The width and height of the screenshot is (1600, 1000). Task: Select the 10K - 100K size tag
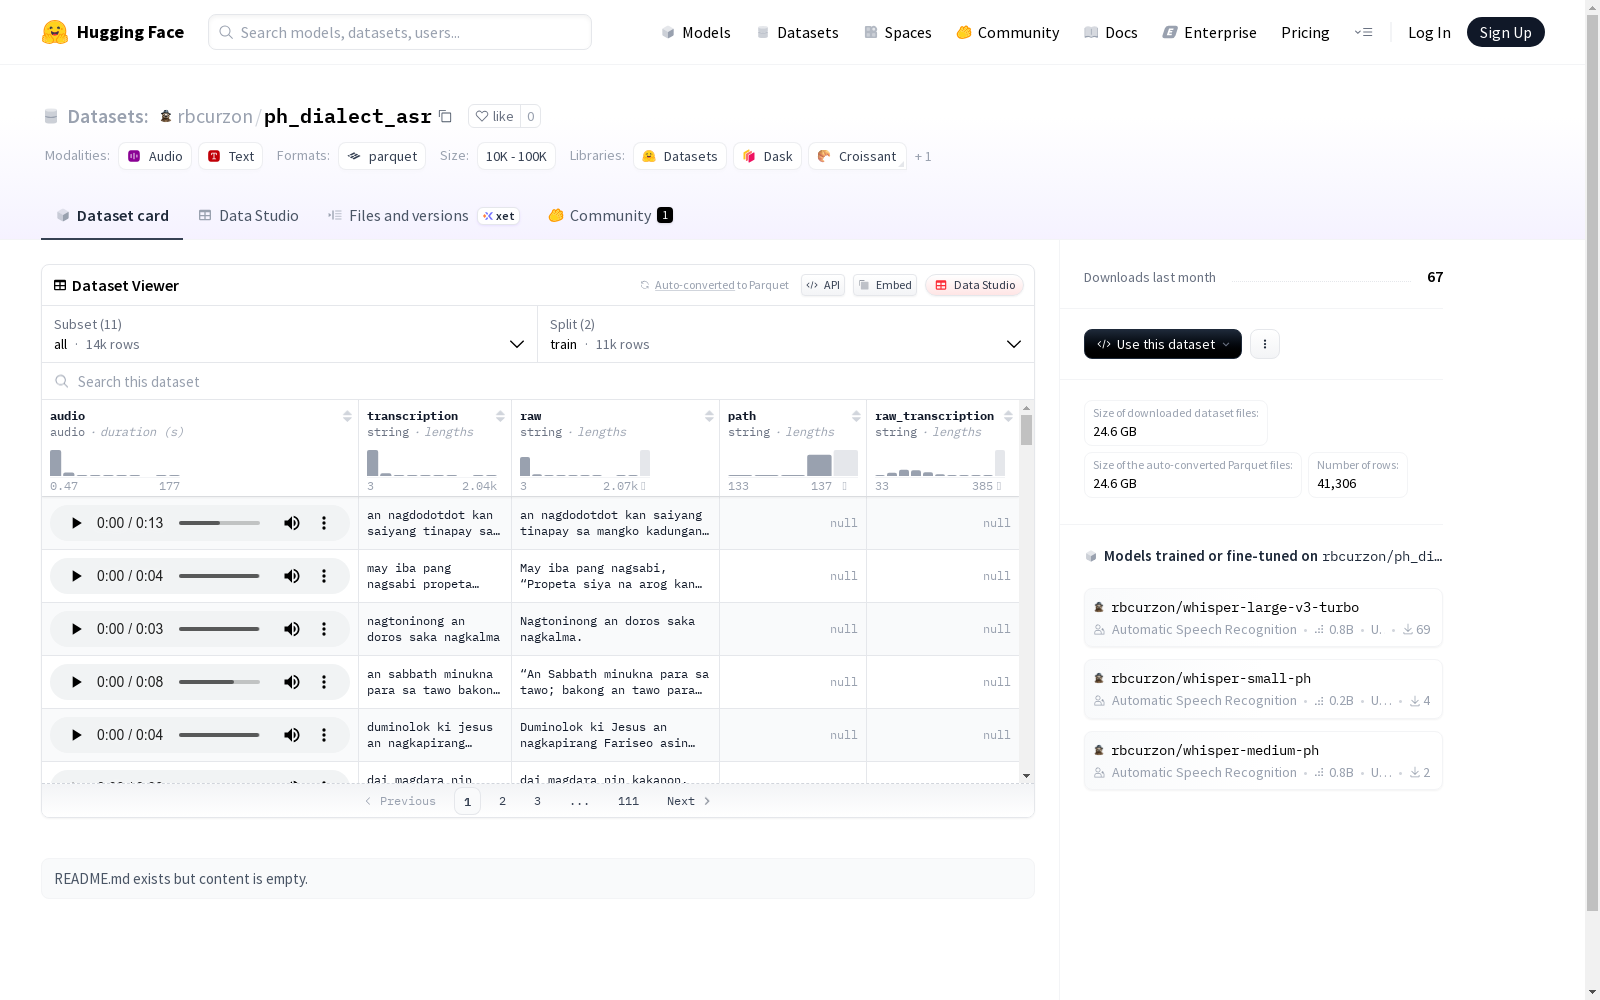tap(516, 156)
